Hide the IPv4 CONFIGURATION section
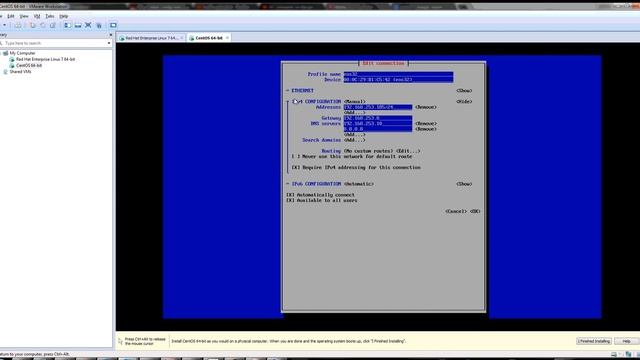 464,102
